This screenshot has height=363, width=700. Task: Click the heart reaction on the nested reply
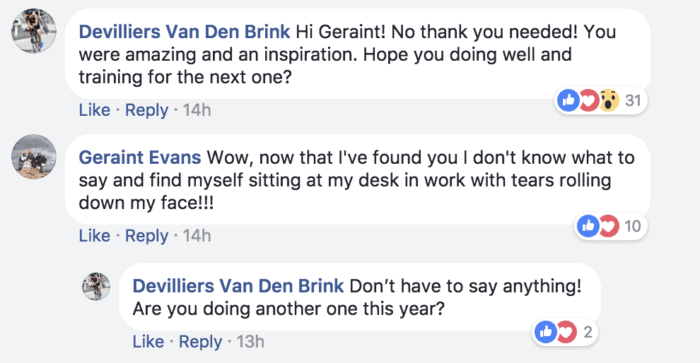click(567, 332)
